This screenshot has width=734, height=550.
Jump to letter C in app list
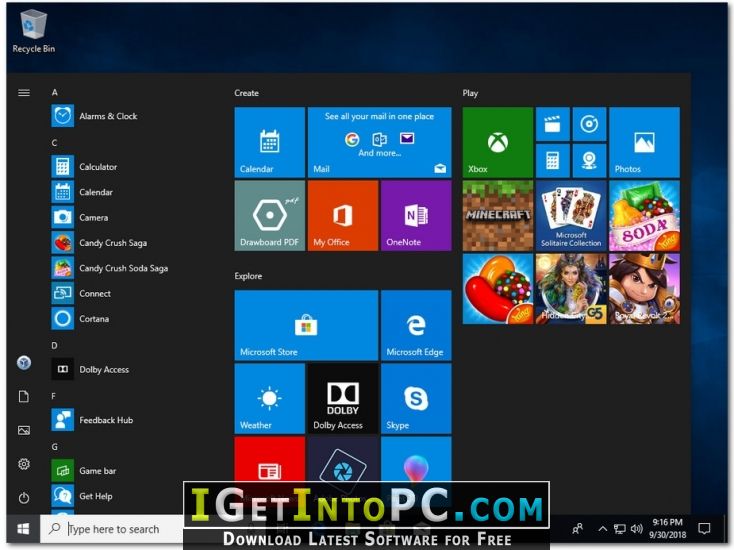pyautogui.click(x=54, y=143)
